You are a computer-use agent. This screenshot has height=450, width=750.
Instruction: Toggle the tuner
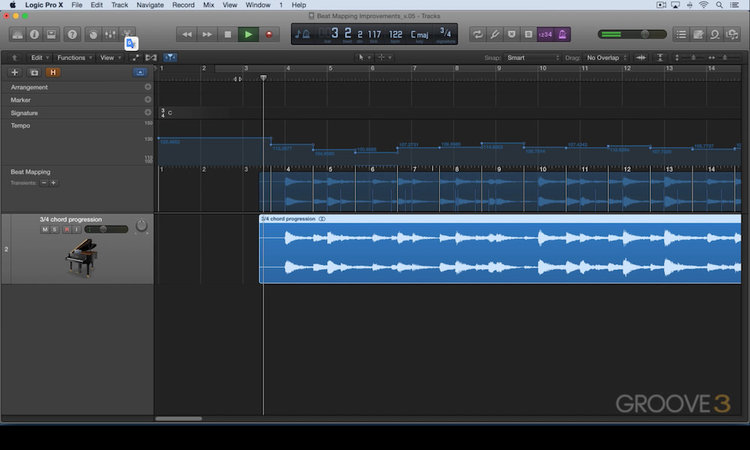(x=495, y=34)
